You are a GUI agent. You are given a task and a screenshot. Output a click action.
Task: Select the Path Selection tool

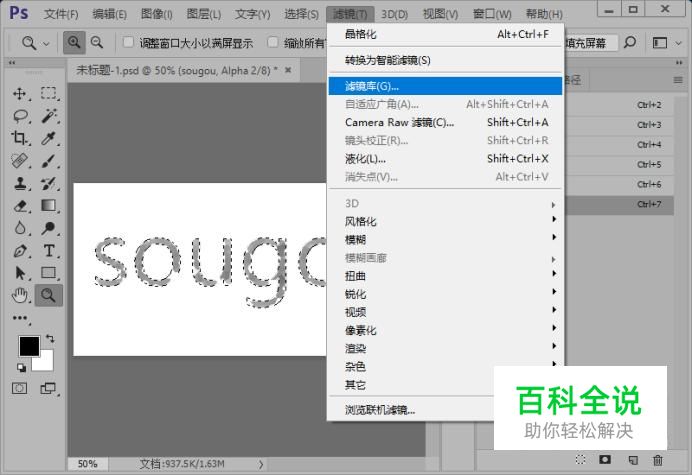click(19, 273)
